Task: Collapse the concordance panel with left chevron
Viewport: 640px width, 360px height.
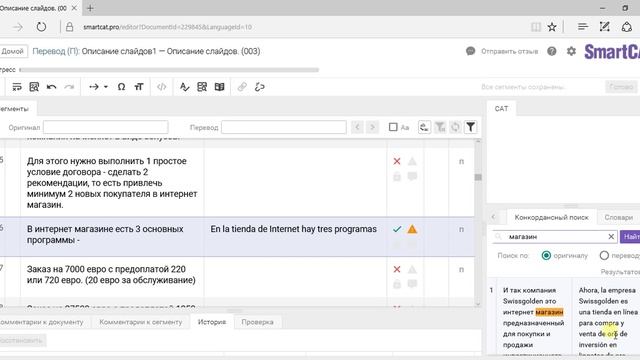Action: (493, 217)
